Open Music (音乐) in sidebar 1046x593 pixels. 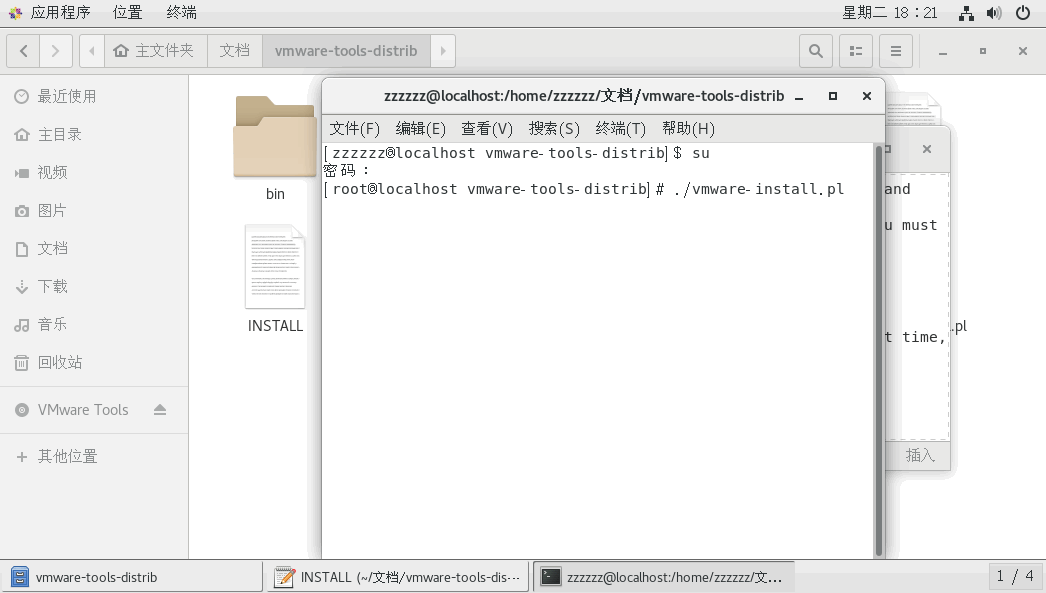[94, 325]
